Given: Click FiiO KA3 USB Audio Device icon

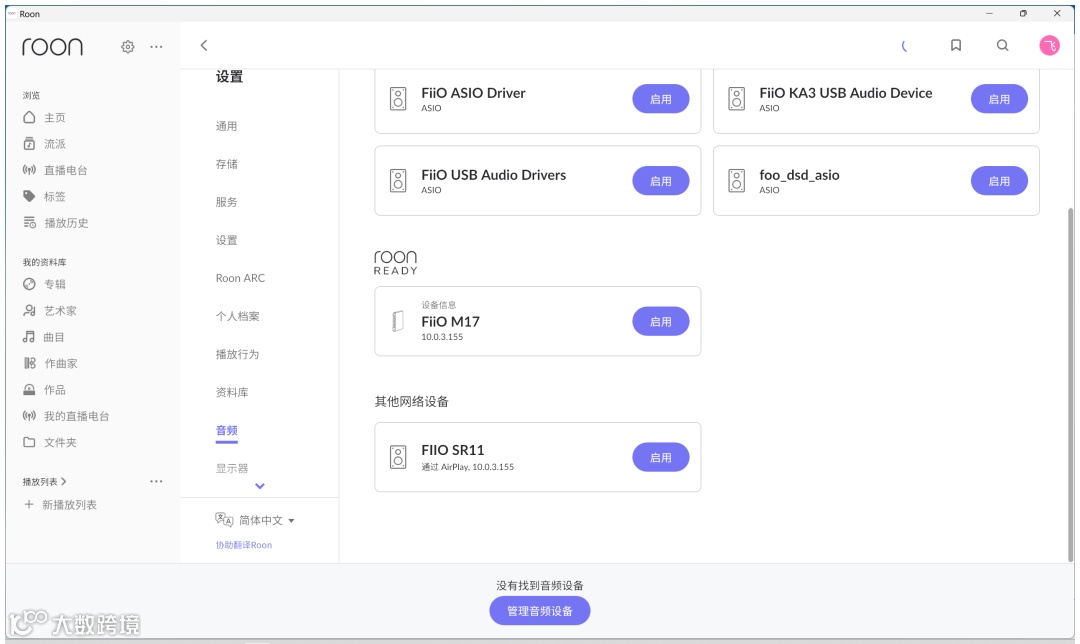Looking at the screenshot, I should coord(736,98).
